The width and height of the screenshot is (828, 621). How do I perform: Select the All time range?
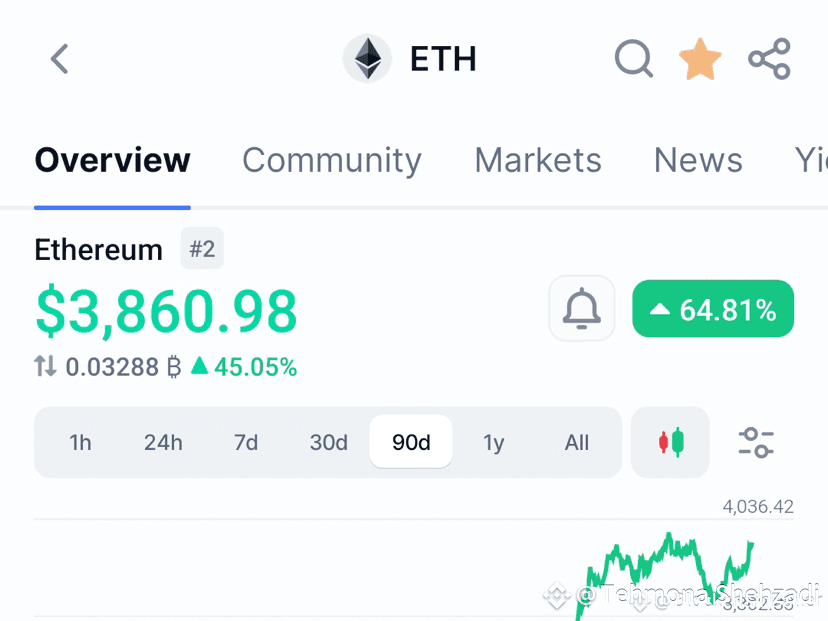coord(577,443)
